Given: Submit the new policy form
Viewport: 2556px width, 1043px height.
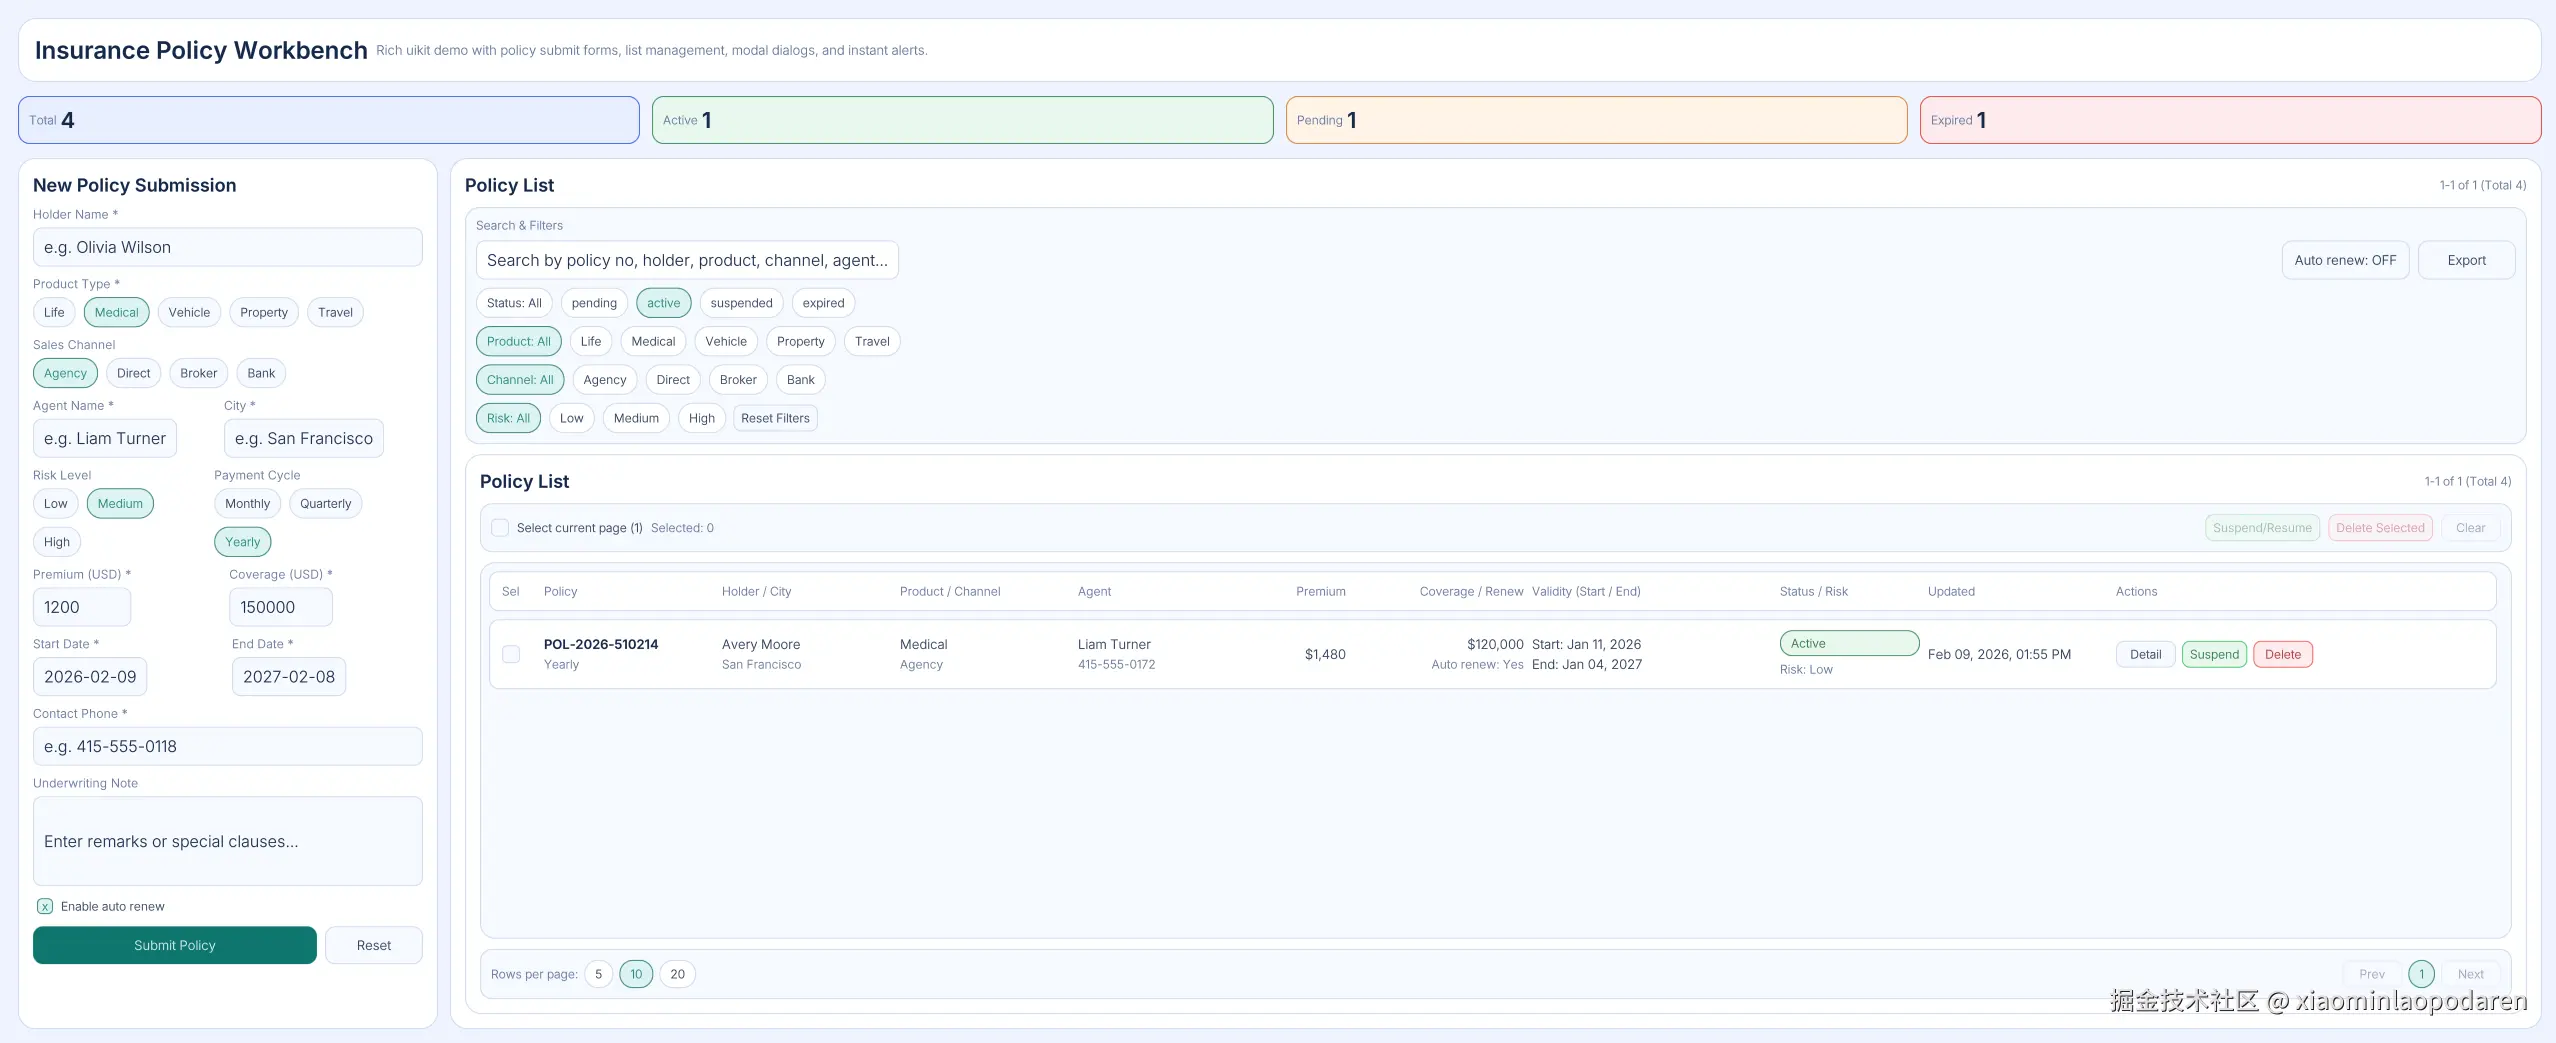Looking at the screenshot, I should (175, 945).
